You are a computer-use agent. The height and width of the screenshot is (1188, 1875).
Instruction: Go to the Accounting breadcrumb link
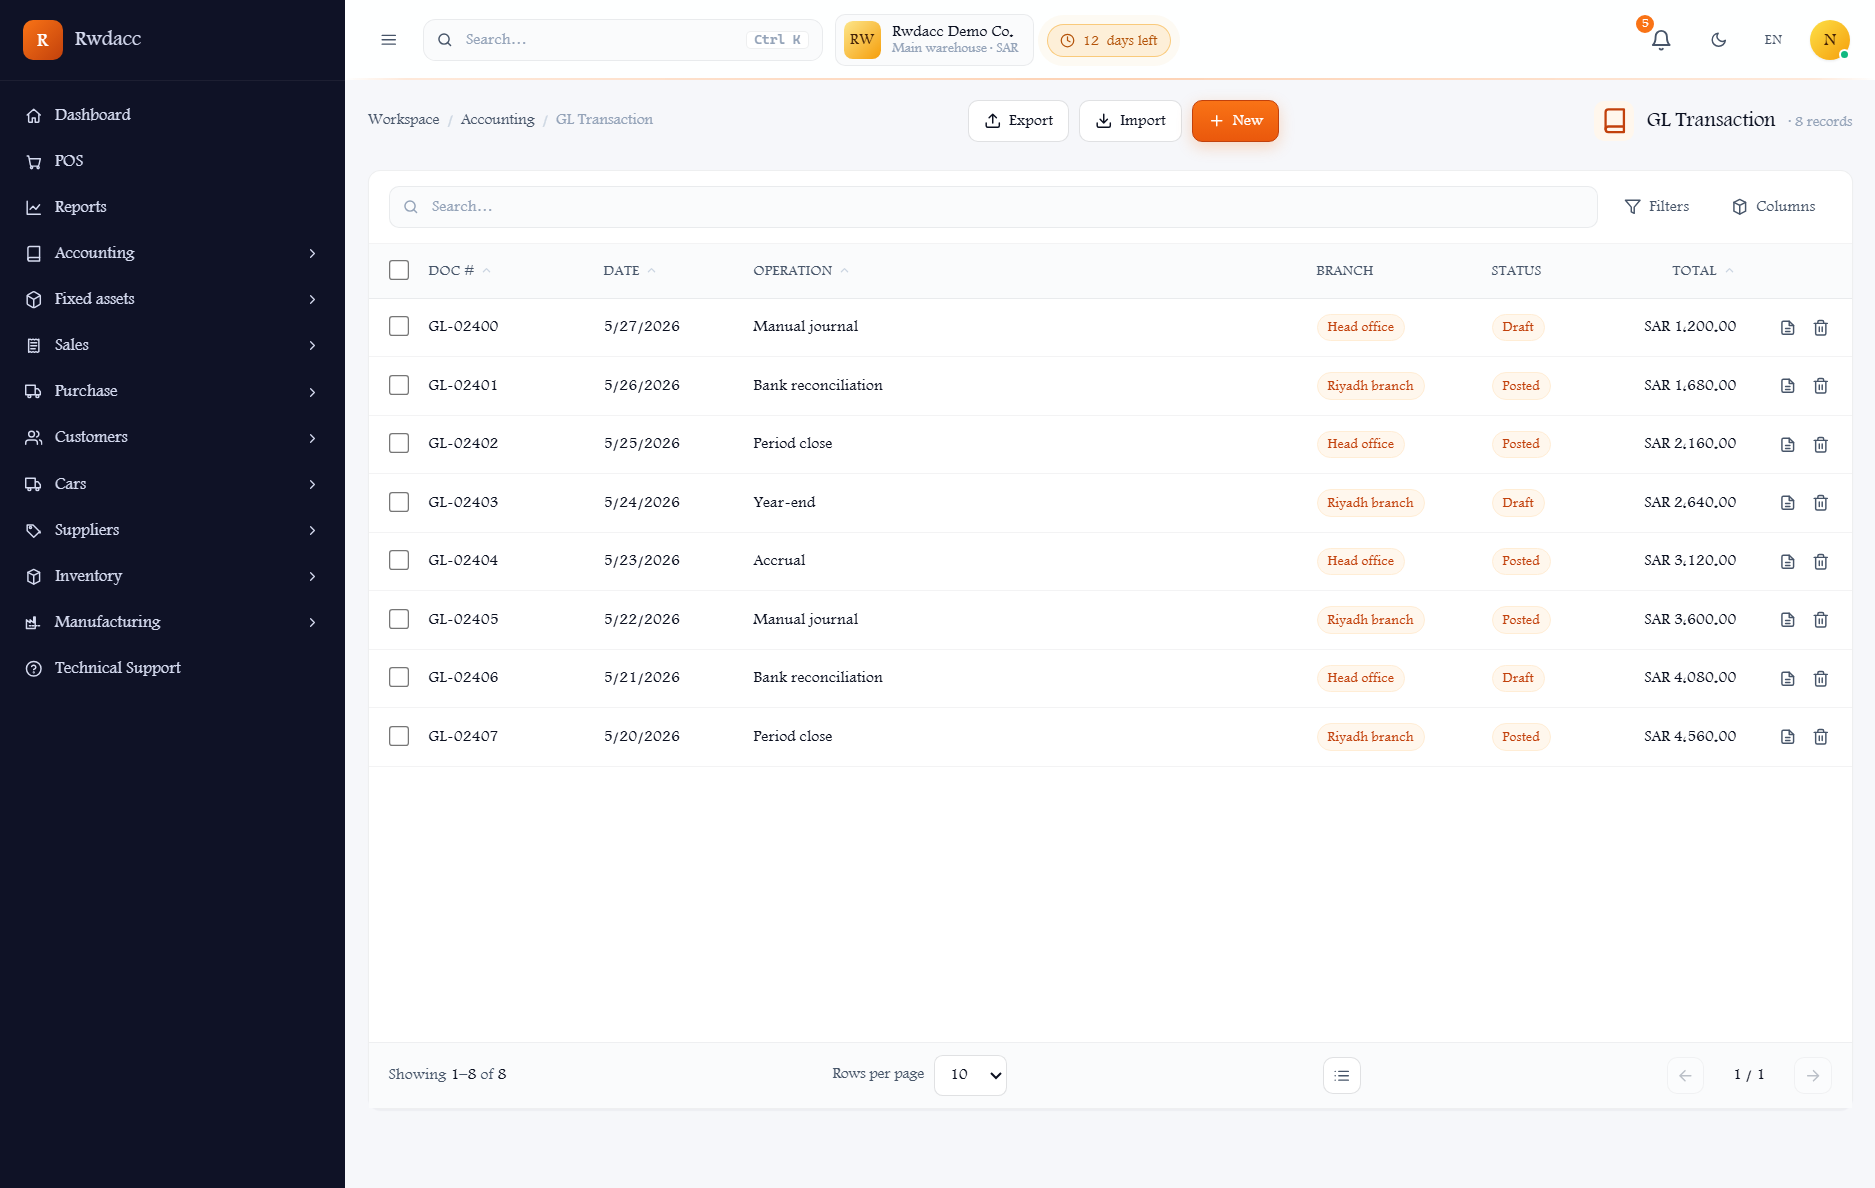pyautogui.click(x=497, y=119)
